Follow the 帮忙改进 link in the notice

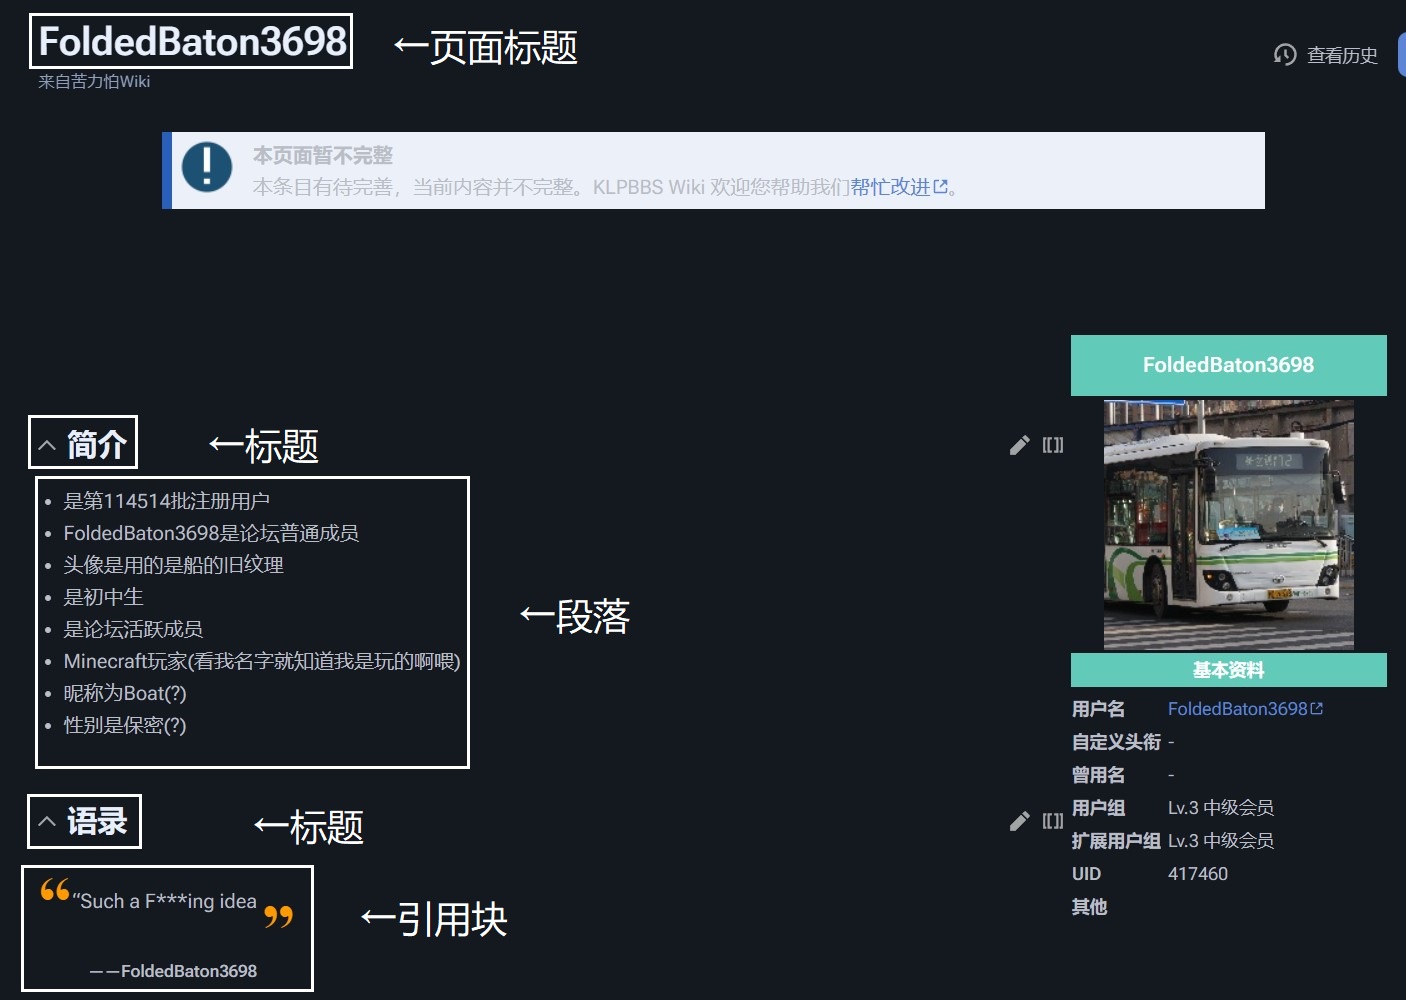point(898,187)
